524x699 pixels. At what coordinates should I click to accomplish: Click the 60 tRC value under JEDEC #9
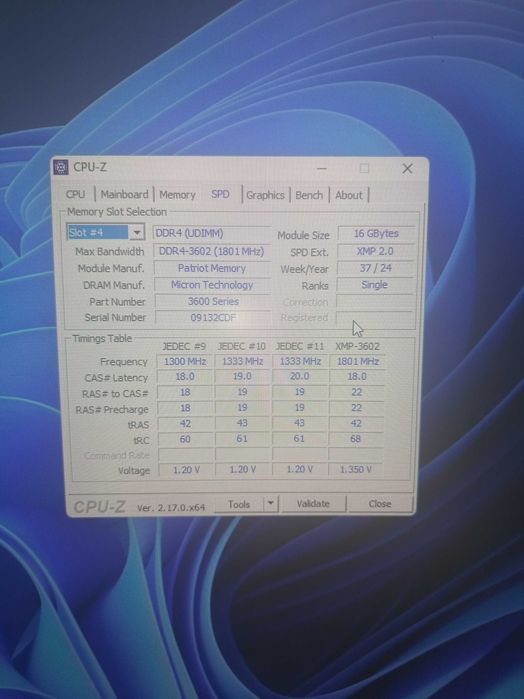185,439
